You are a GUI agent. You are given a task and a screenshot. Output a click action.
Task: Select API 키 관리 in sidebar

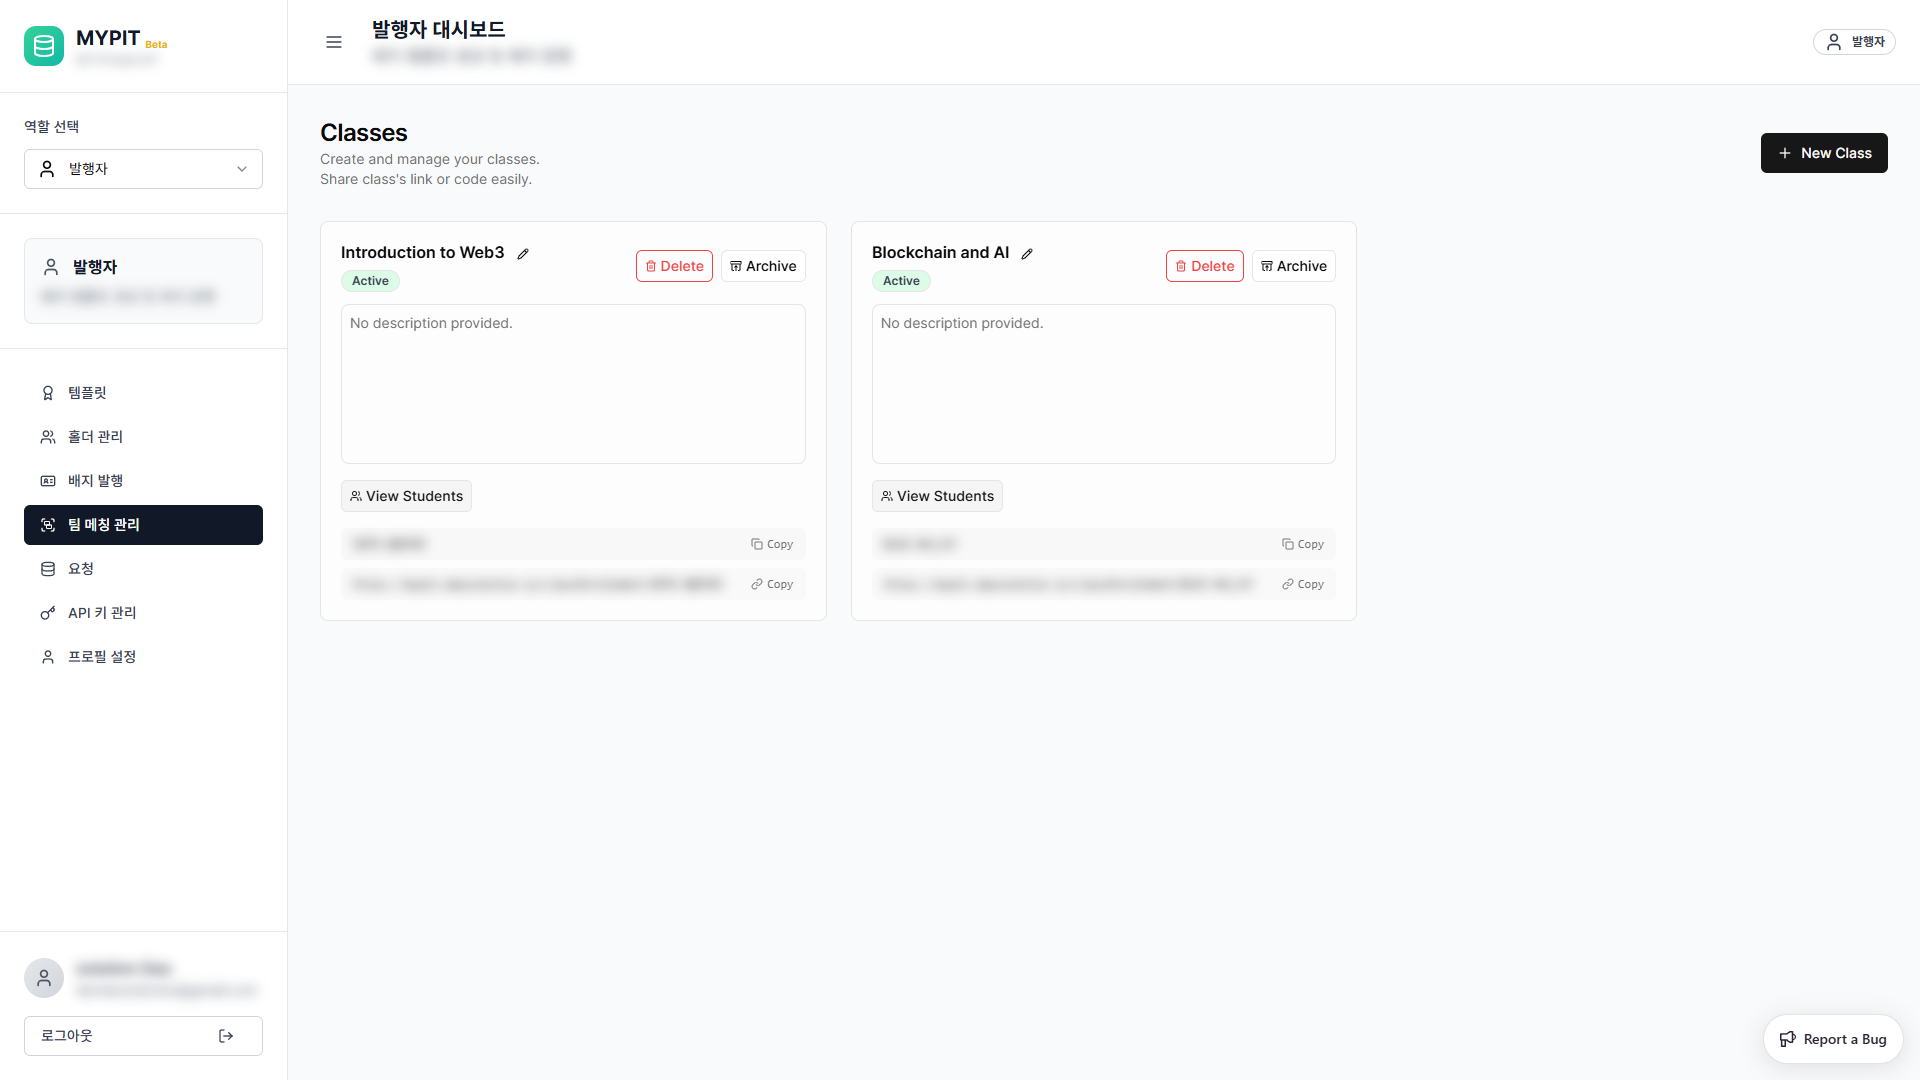pyautogui.click(x=102, y=613)
